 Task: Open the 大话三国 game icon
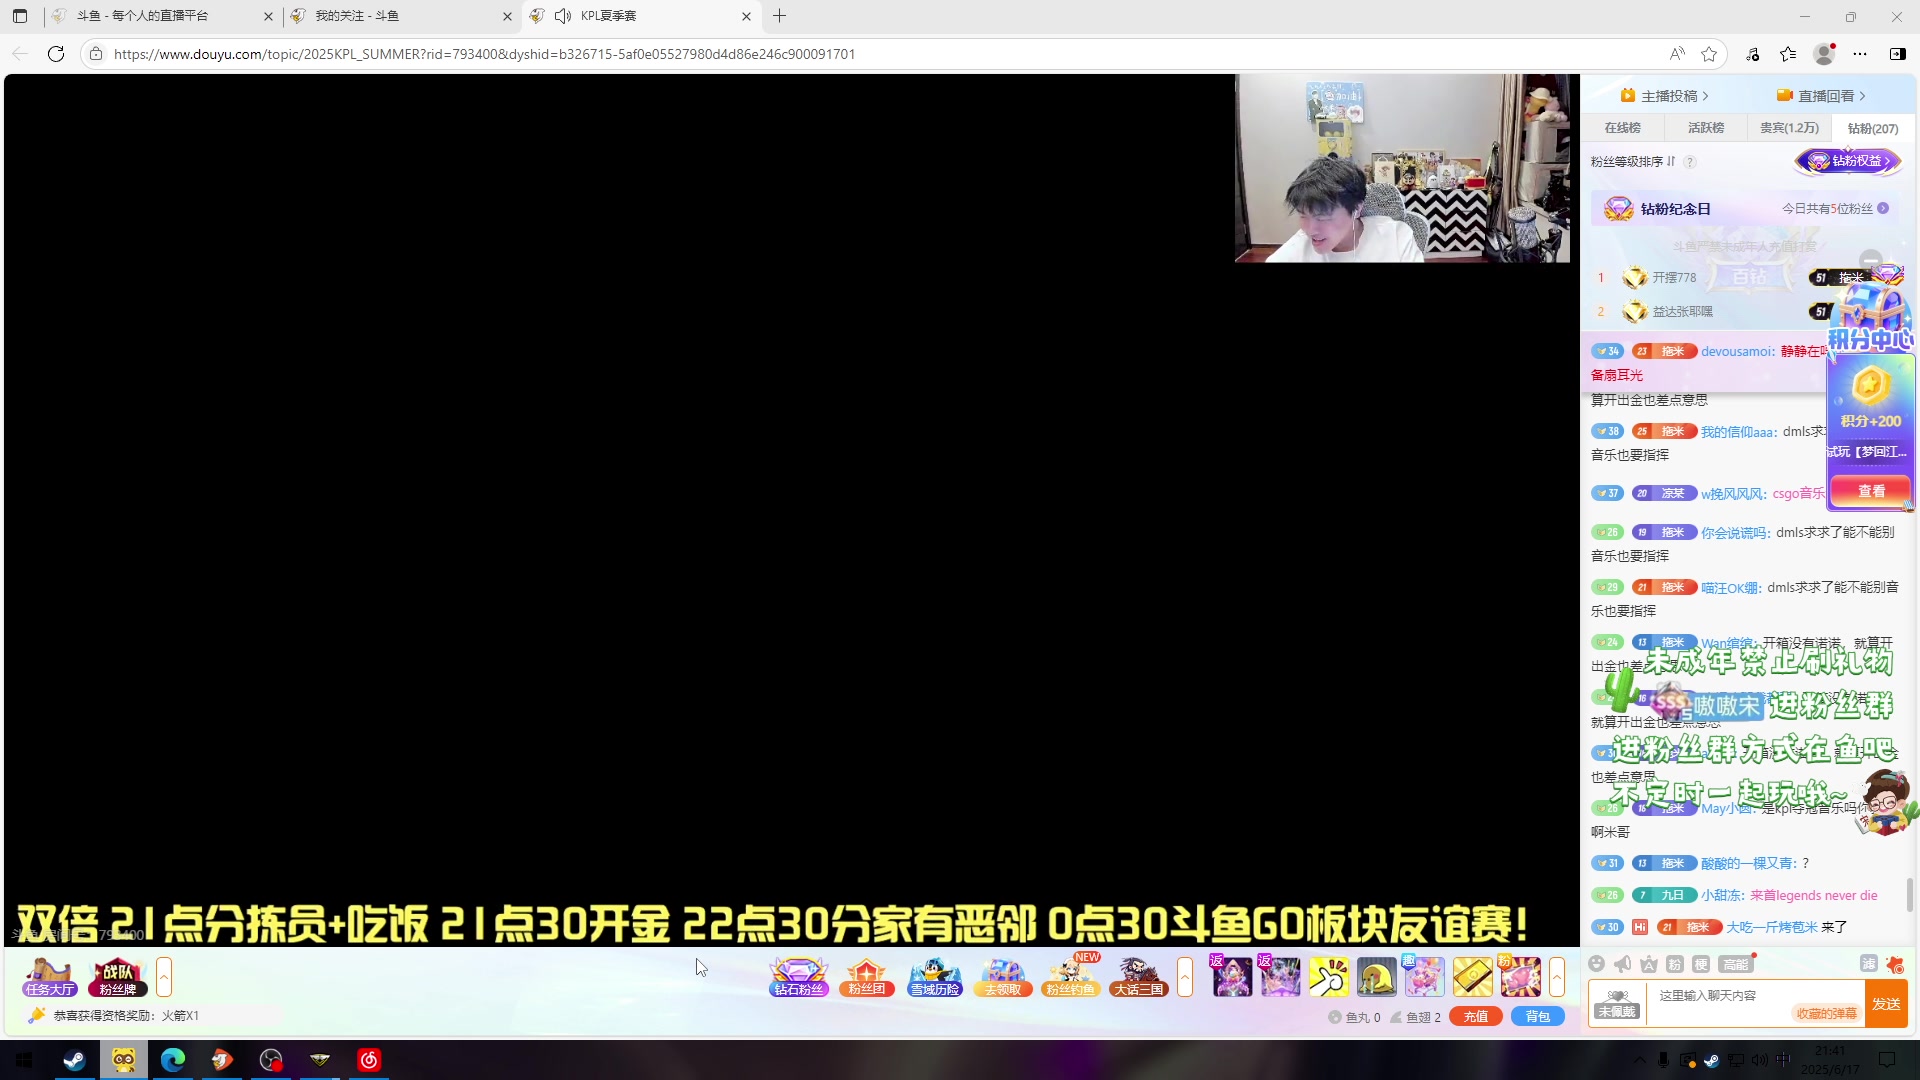1139,977
